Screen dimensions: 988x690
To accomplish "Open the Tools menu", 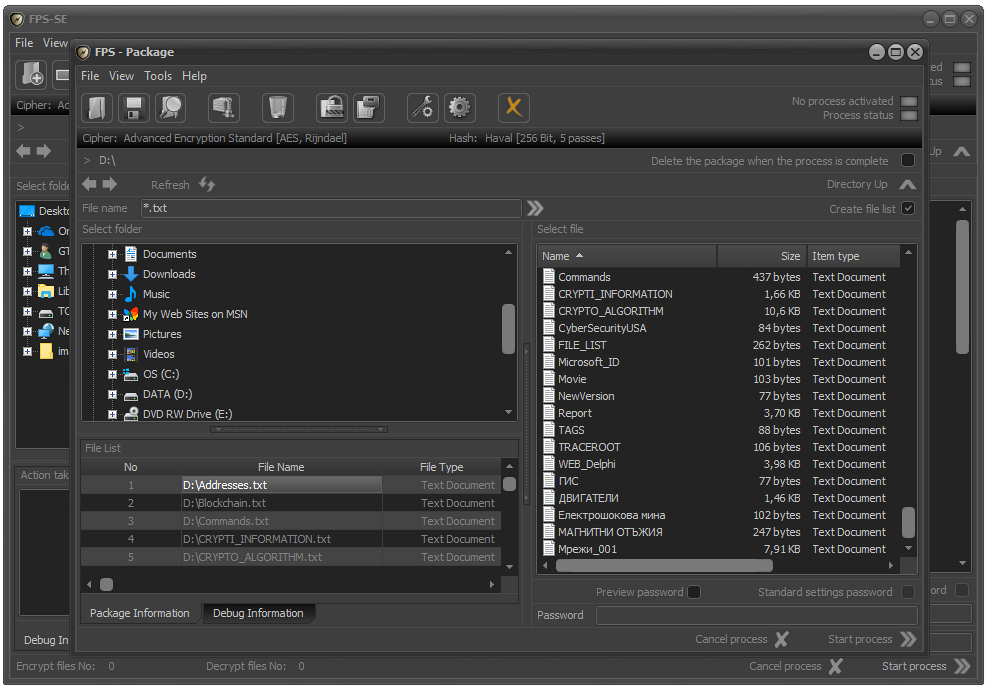I will tap(158, 76).
